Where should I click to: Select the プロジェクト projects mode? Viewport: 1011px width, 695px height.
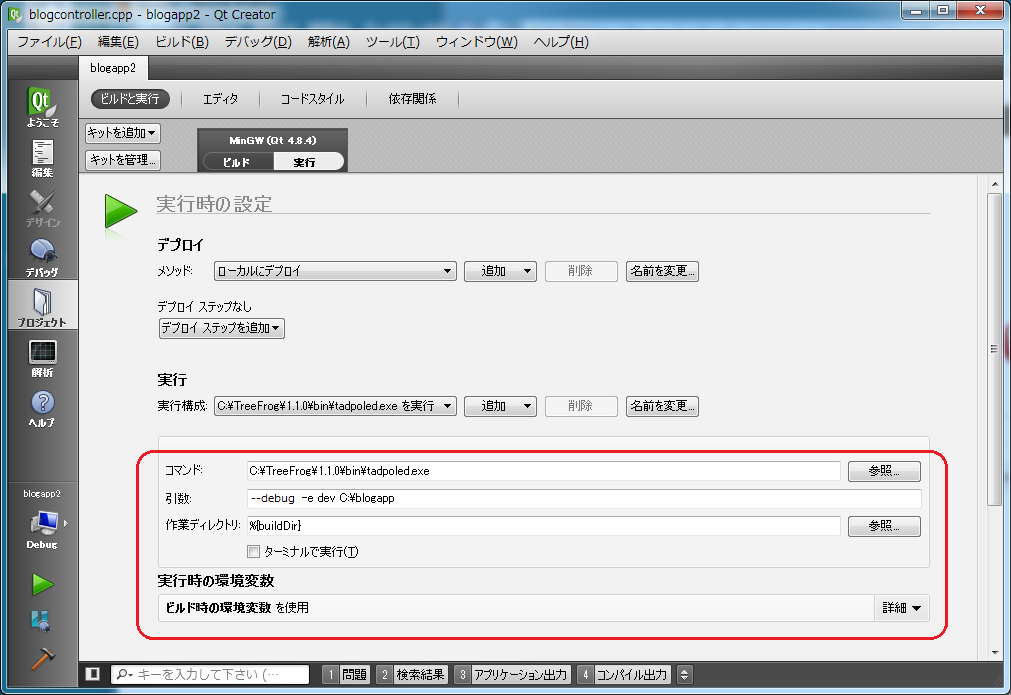tap(43, 307)
